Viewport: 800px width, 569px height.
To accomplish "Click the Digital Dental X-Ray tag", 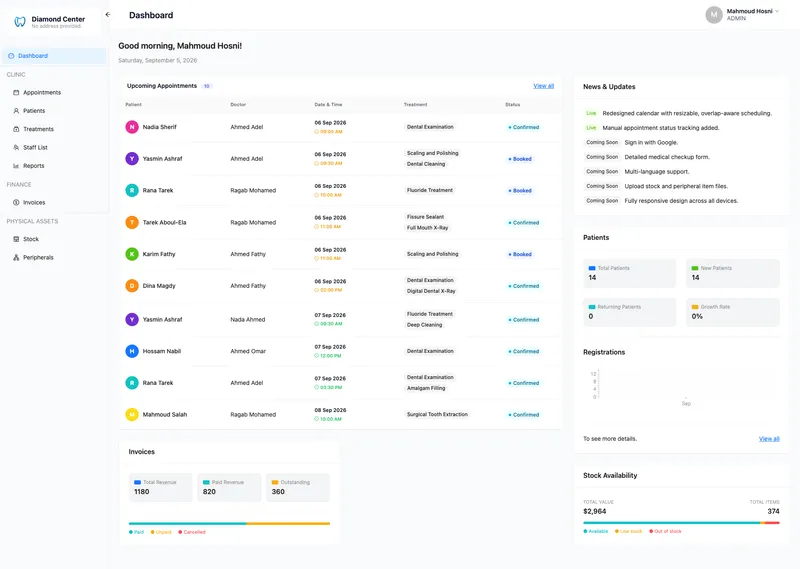I will pyautogui.click(x=431, y=291).
